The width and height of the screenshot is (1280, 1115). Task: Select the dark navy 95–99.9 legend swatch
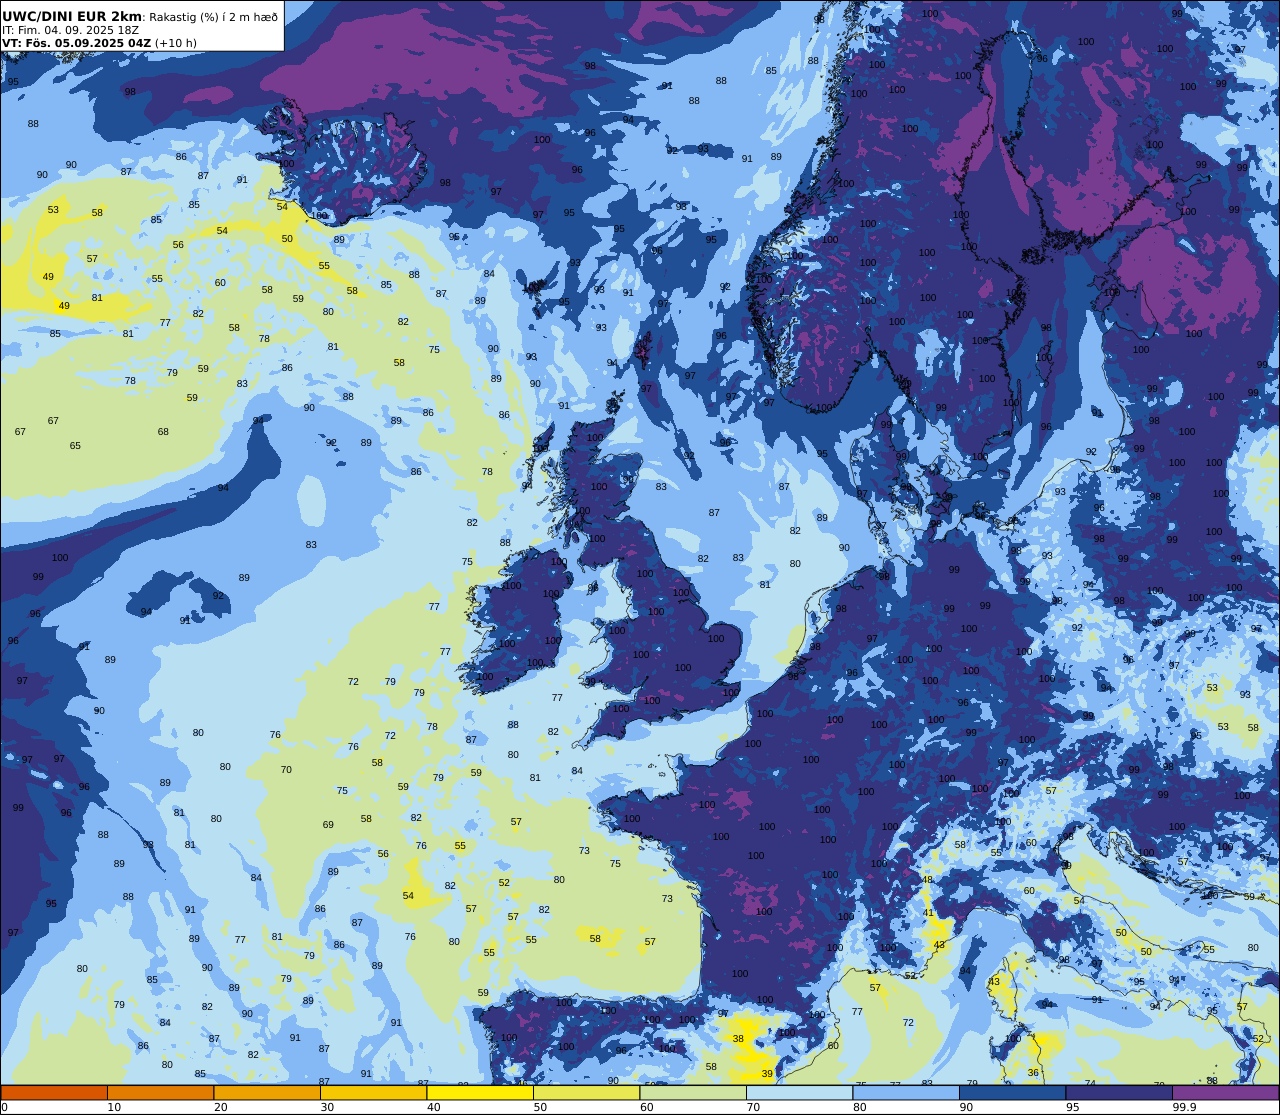click(1119, 1092)
